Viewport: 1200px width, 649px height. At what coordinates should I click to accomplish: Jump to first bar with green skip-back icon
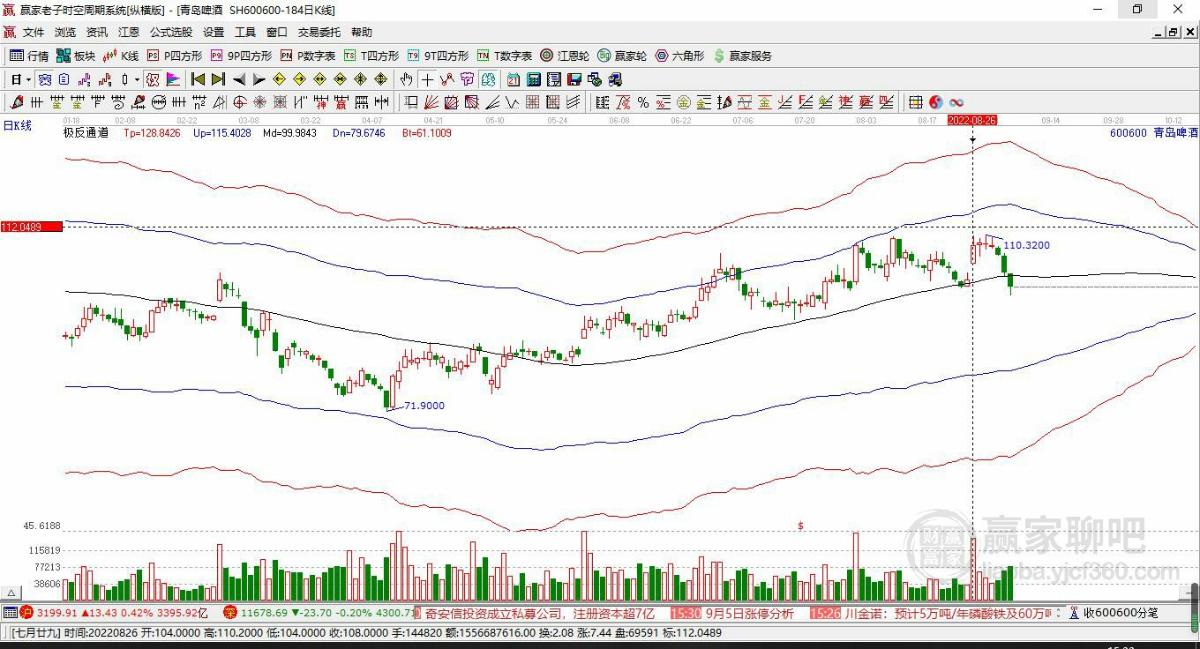tap(198, 79)
